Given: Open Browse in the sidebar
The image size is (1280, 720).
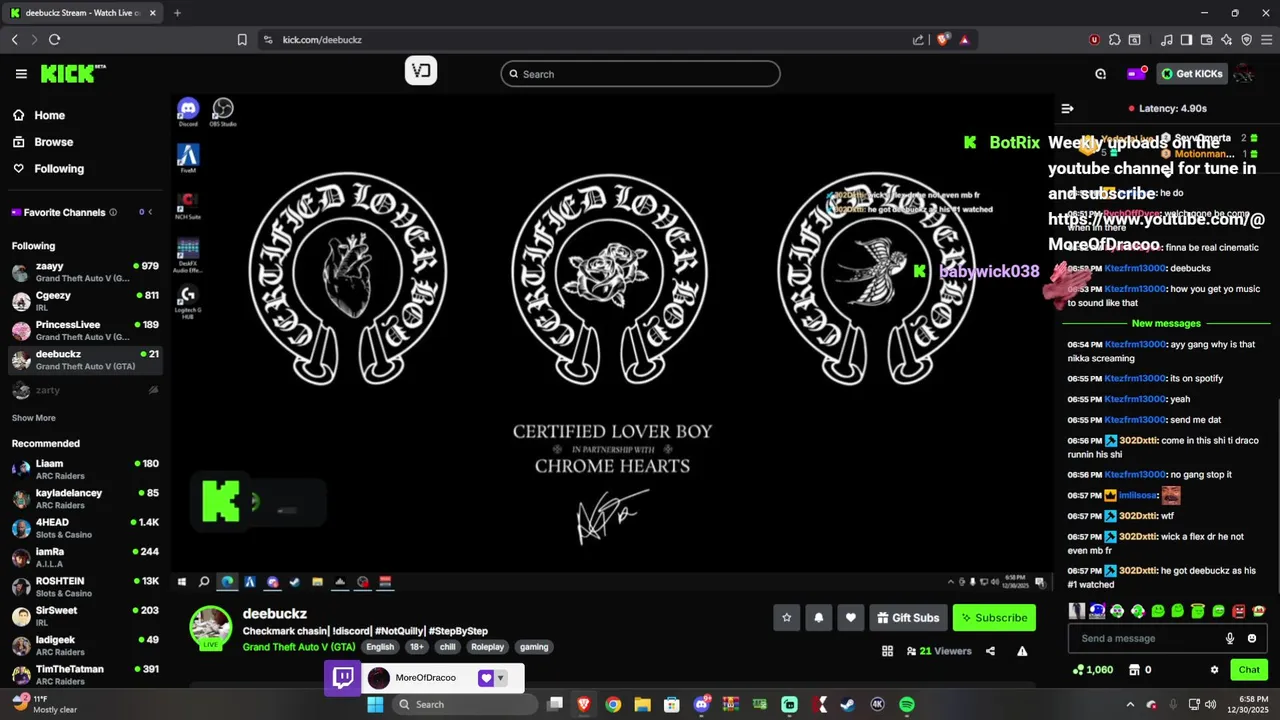Looking at the screenshot, I should click(x=52, y=142).
